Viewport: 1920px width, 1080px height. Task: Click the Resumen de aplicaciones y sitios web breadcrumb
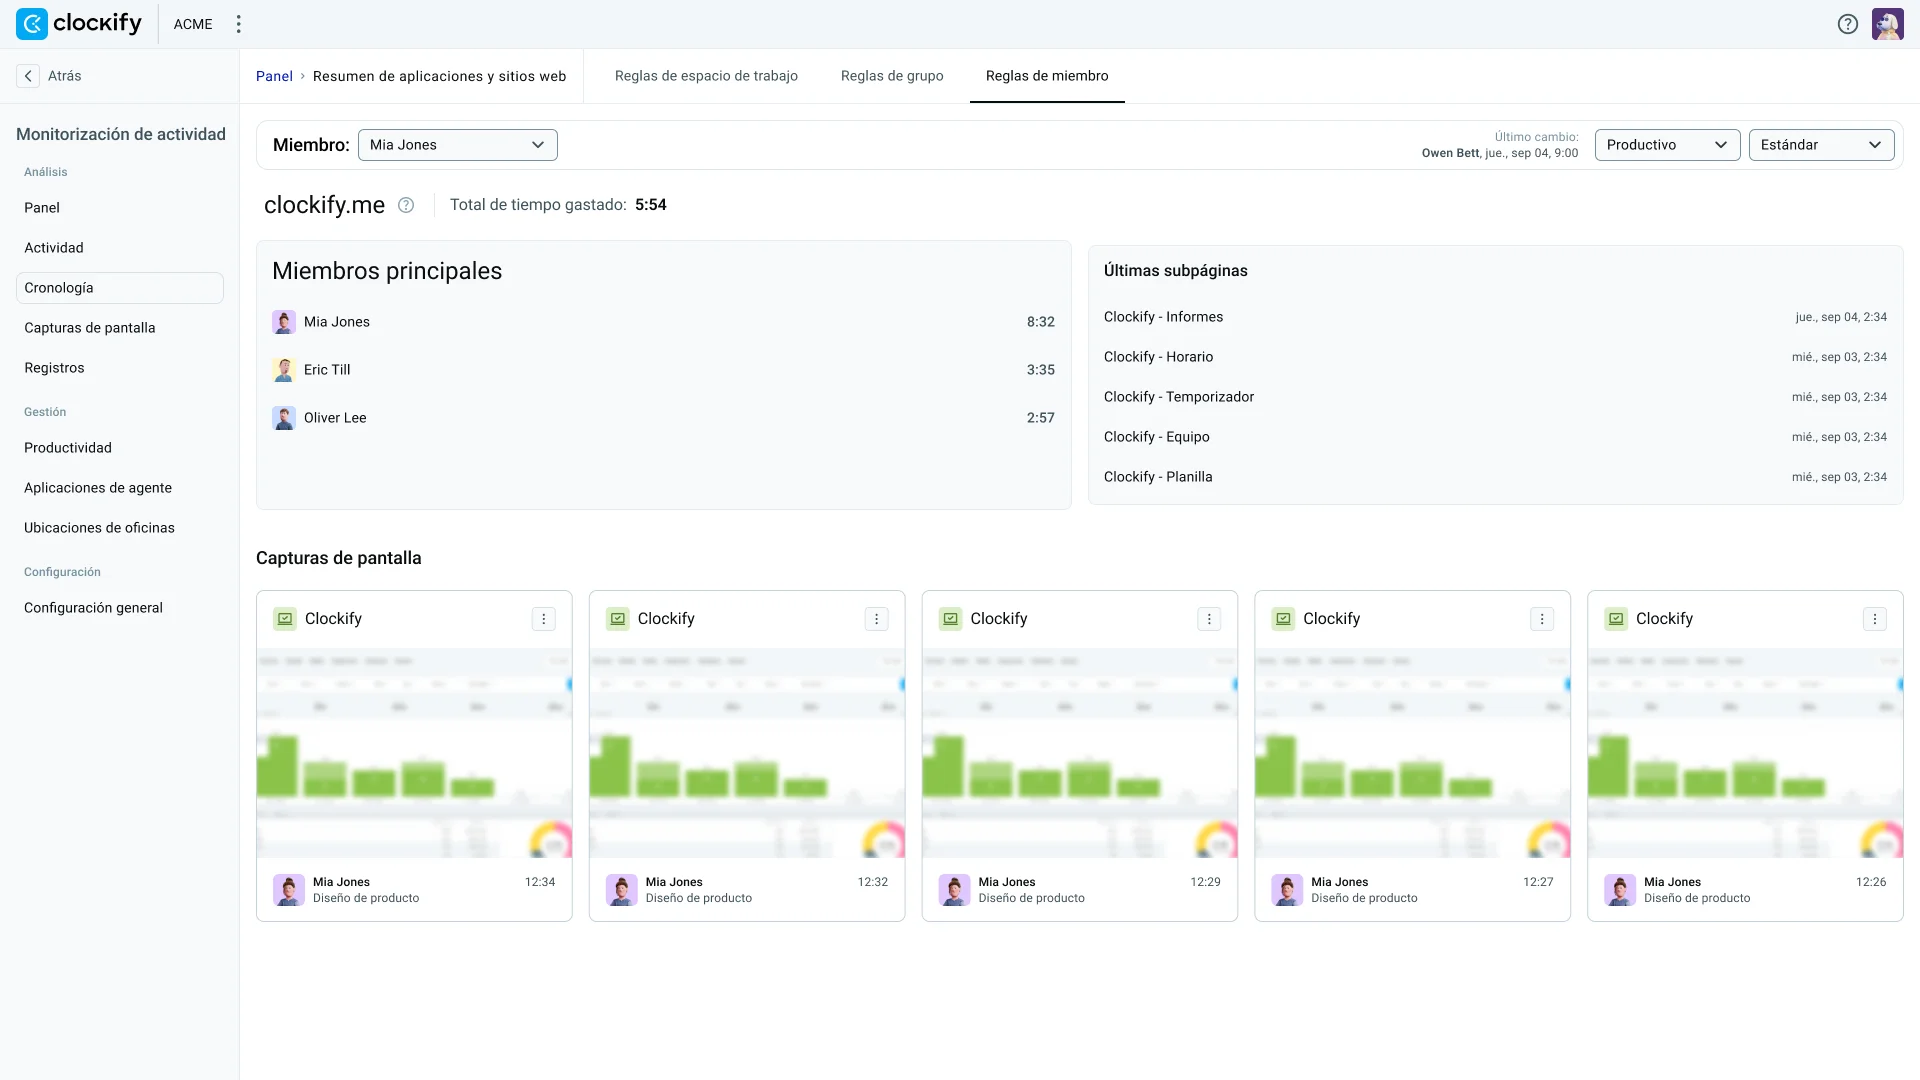click(x=440, y=76)
